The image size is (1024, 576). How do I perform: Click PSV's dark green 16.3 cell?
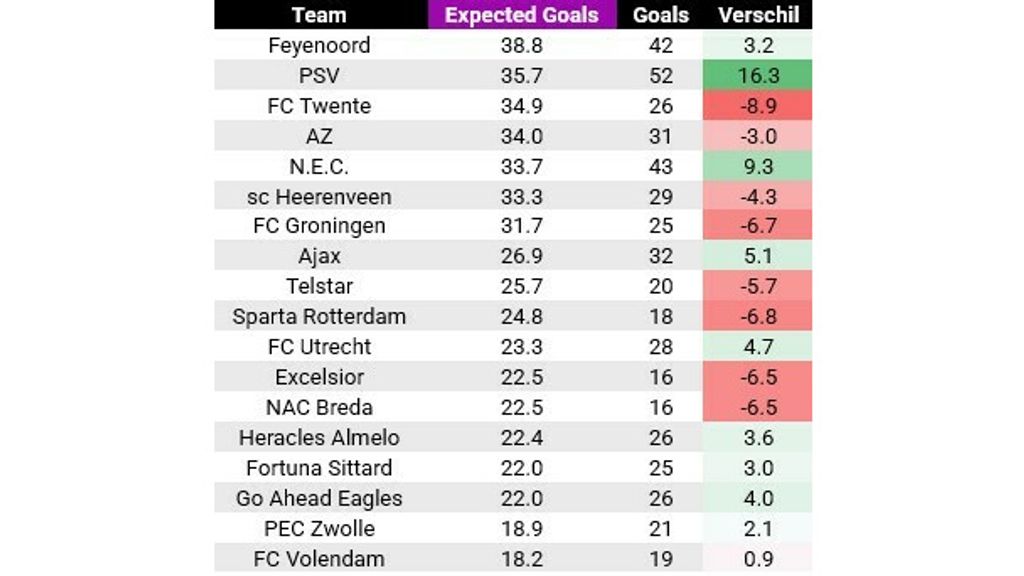tap(759, 76)
